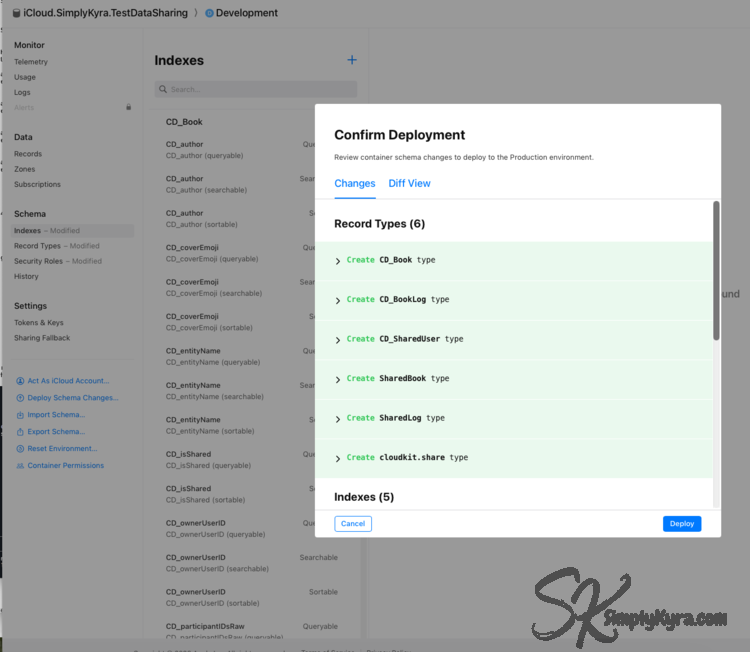Click the dialog's vertical scrollbar thumb
Screen dimensions: 750x652
(716, 271)
